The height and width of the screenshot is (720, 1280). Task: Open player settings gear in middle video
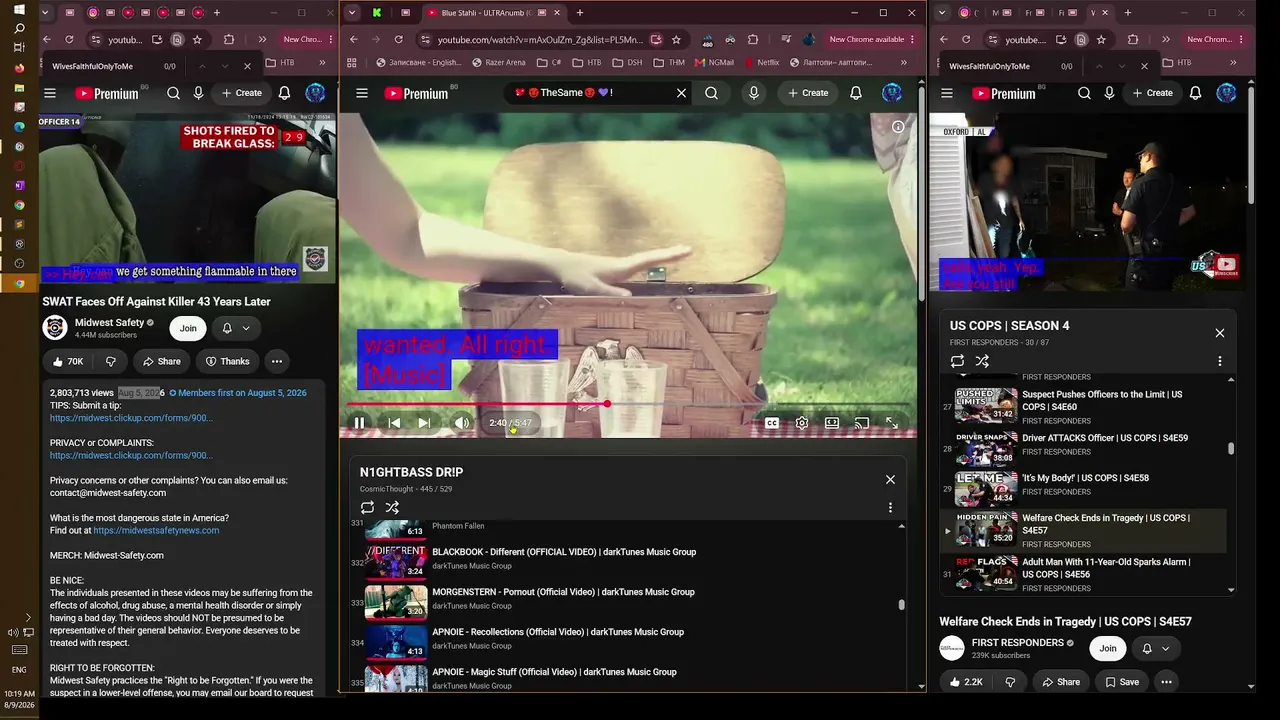click(x=802, y=423)
